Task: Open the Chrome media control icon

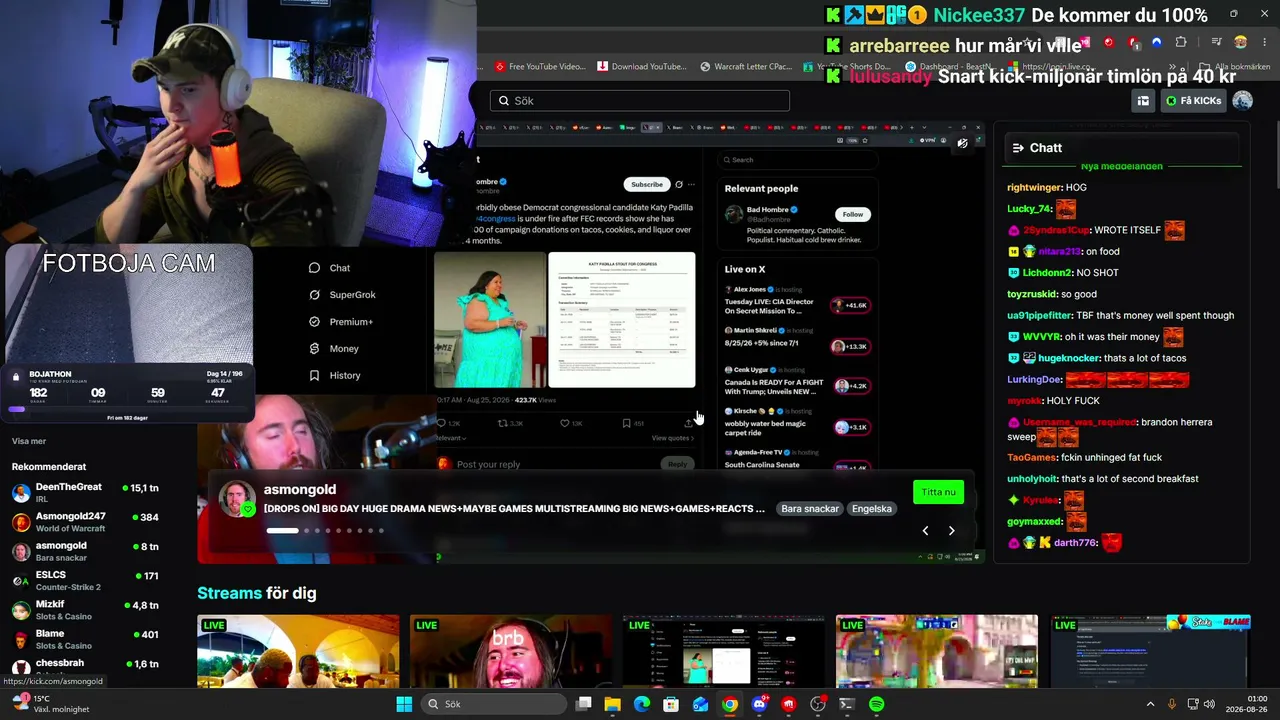Action: (x=1216, y=42)
